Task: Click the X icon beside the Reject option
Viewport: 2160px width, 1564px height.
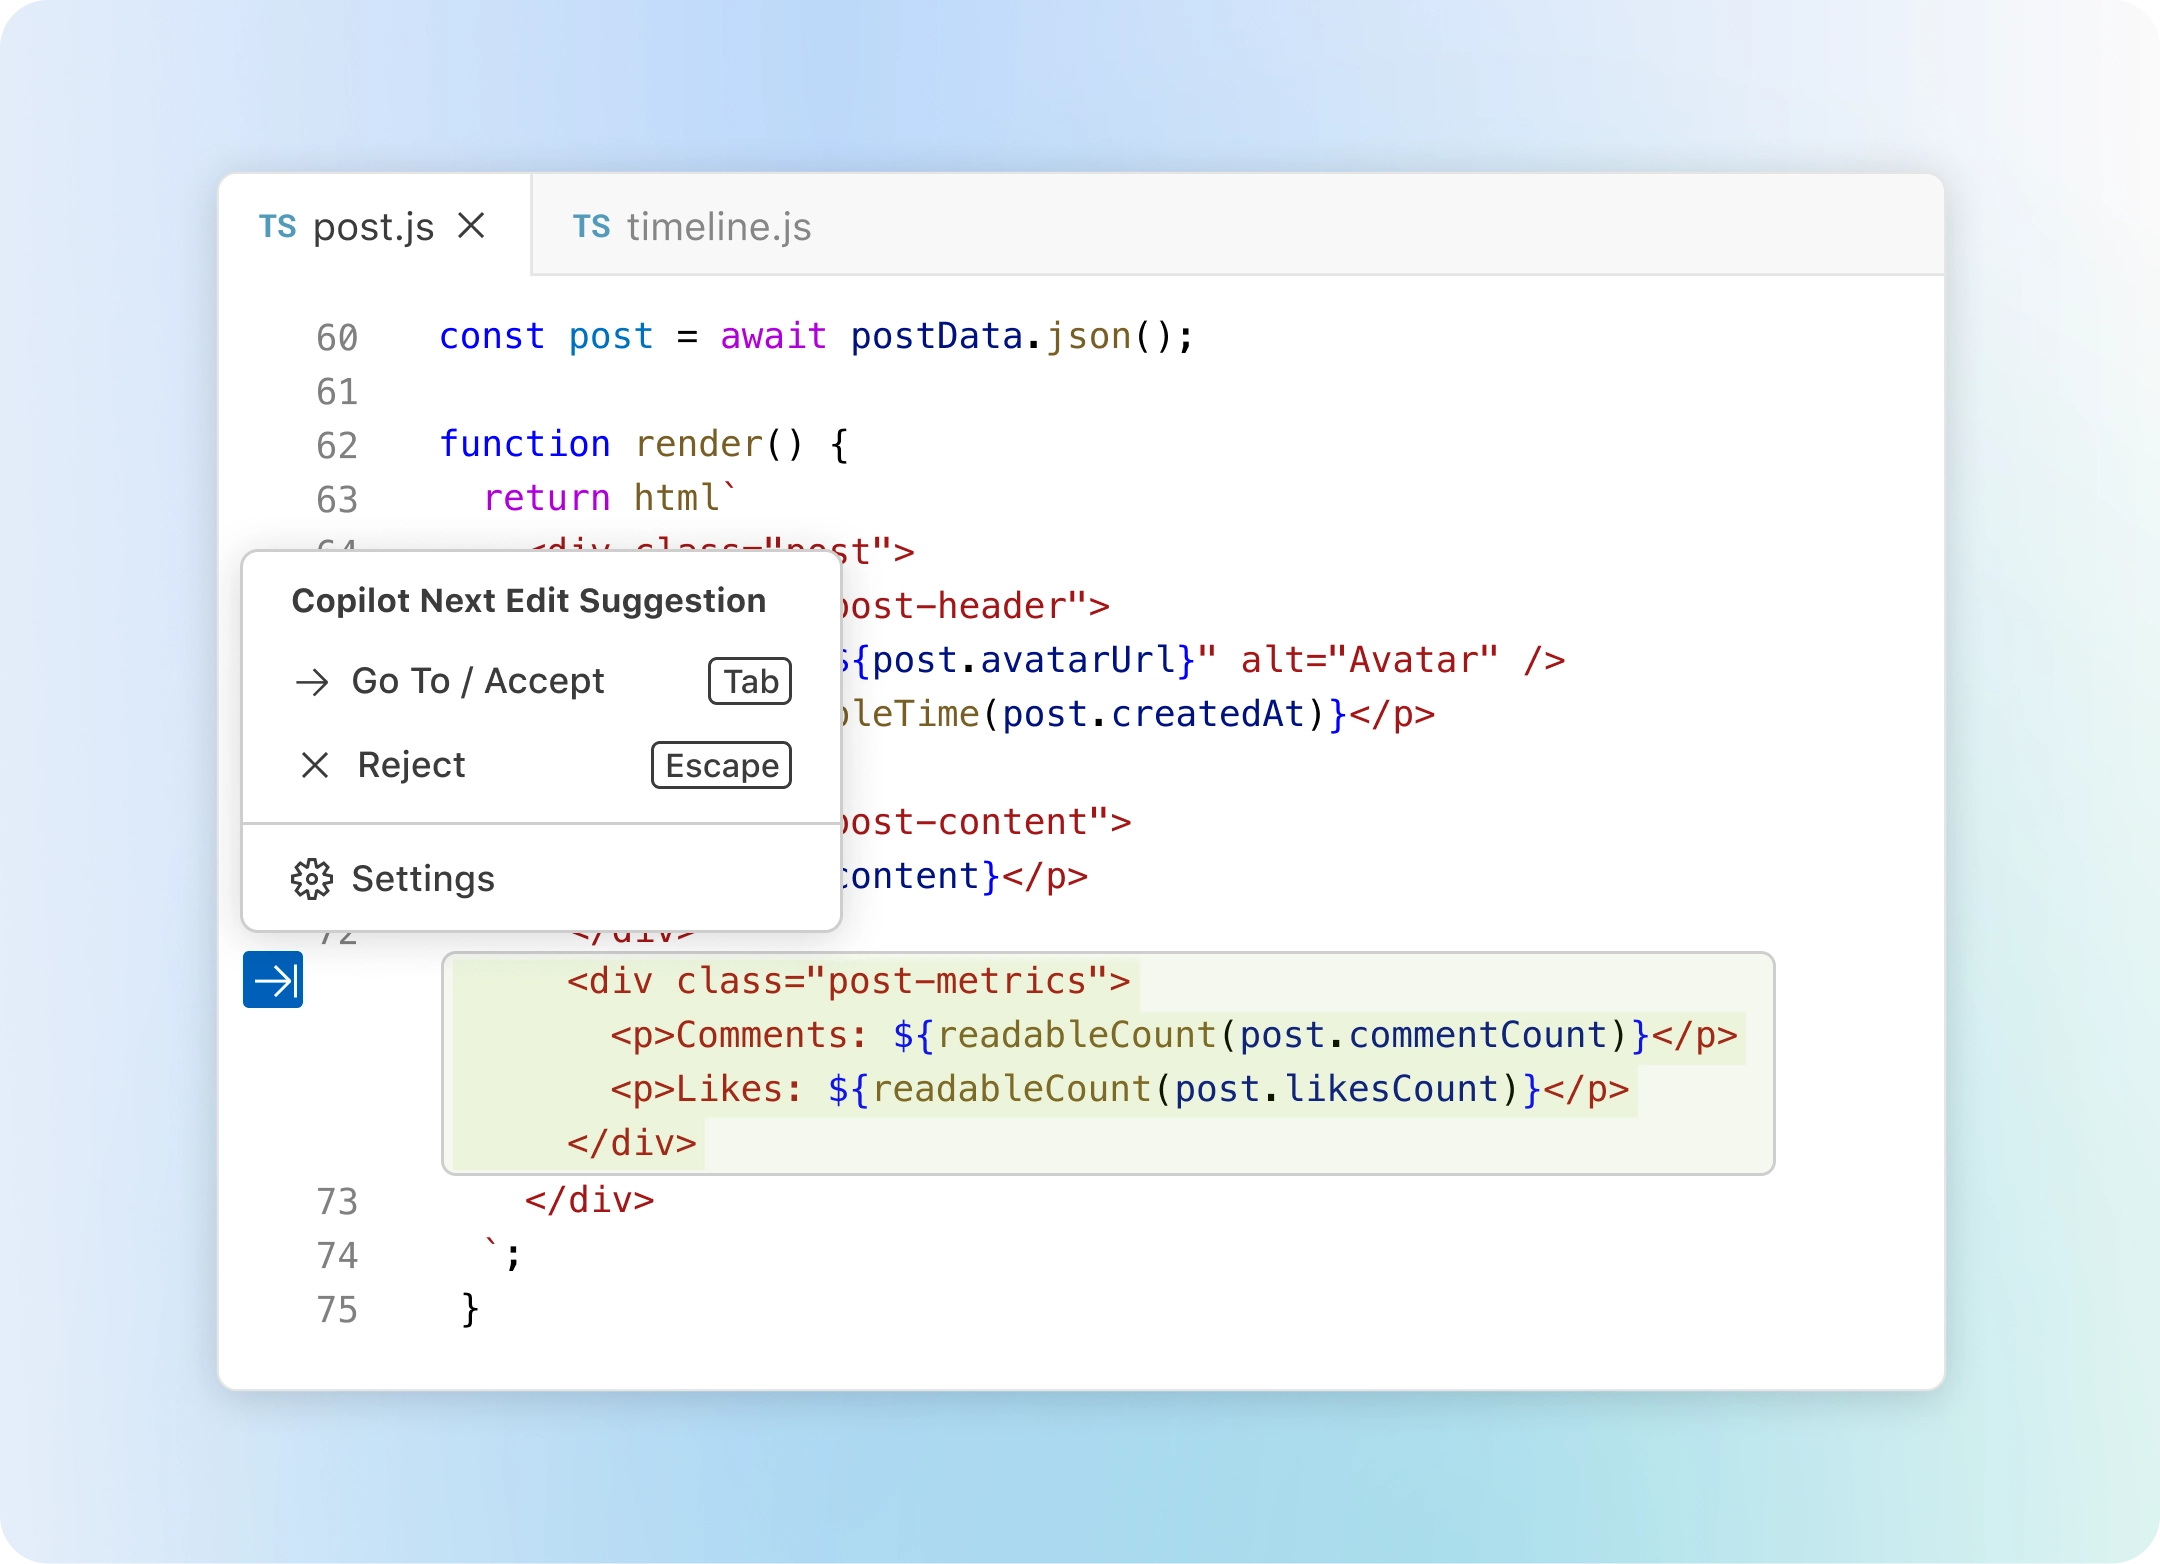Action: tap(314, 764)
